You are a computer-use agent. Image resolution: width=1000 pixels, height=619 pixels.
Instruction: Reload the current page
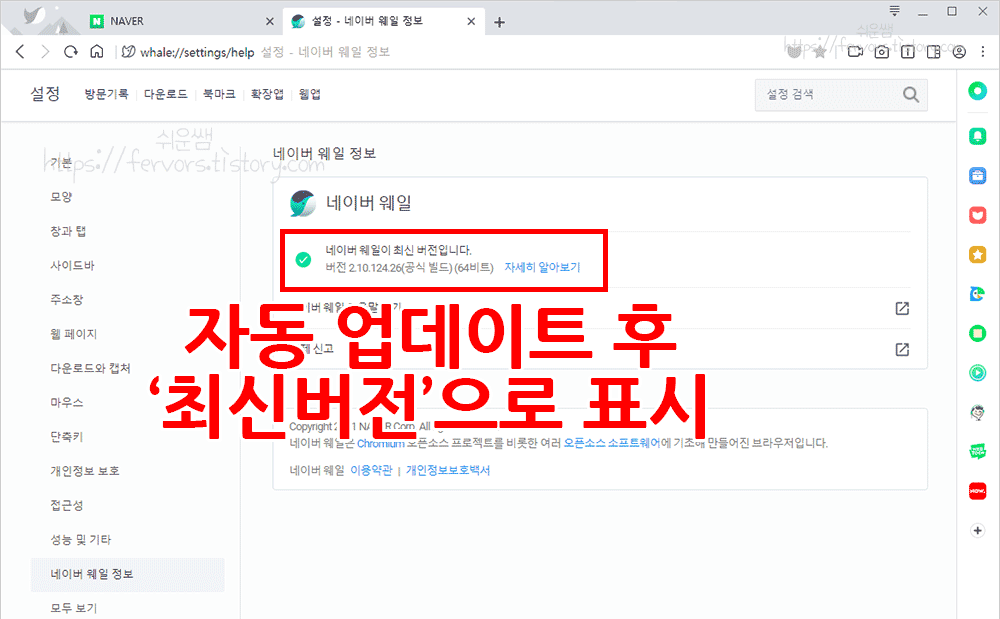(x=71, y=52)
